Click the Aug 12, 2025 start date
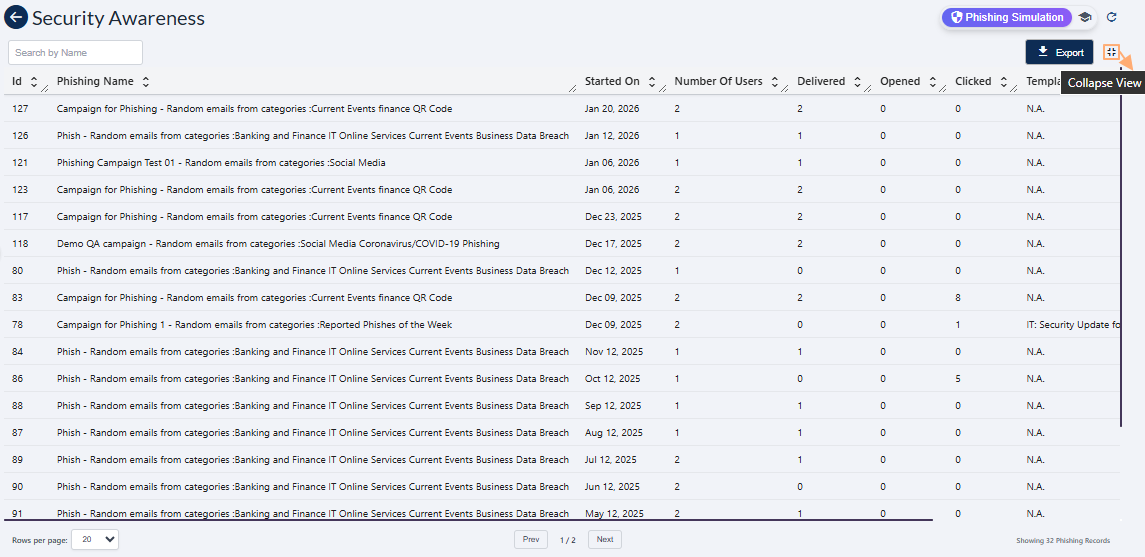The width and height of the screenshot is (1145, 557). pos(614,433)
